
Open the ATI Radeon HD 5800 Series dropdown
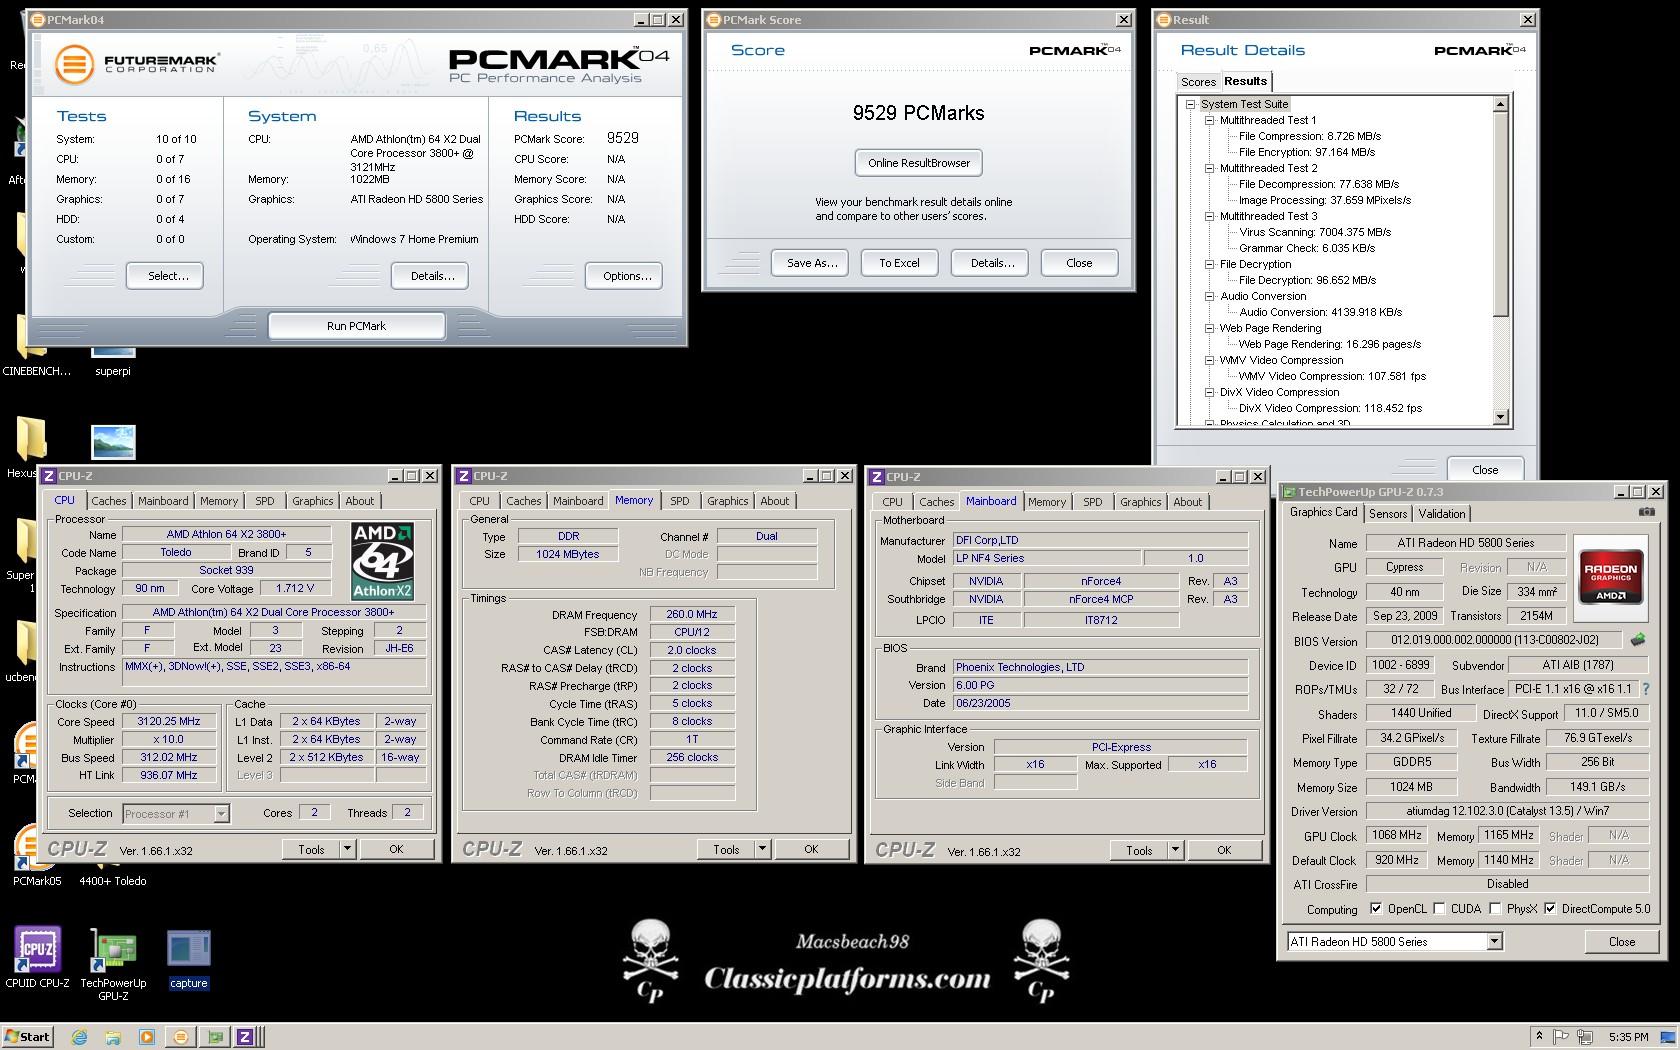click(1494, 941)
